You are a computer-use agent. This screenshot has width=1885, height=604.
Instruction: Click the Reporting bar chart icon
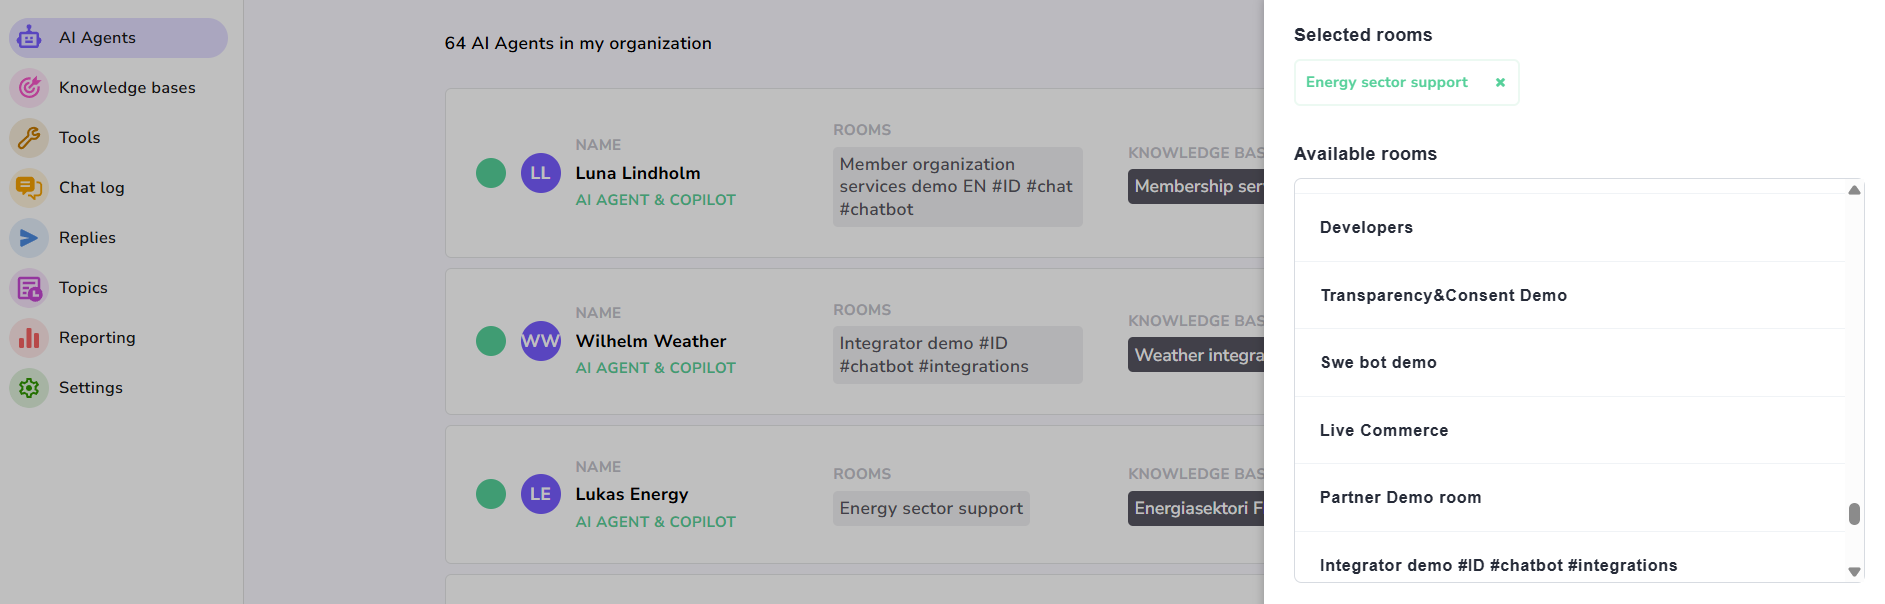click(x=29, y=338)
